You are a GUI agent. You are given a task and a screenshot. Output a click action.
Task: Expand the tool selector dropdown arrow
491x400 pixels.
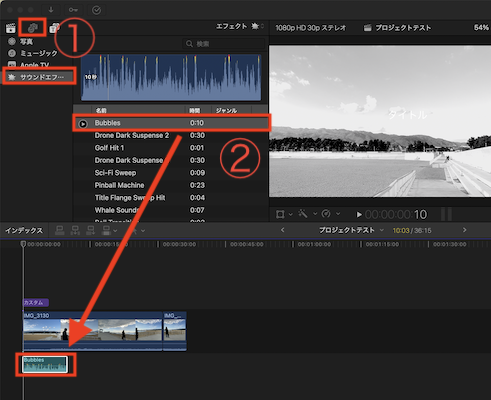[x=143, y=231]
